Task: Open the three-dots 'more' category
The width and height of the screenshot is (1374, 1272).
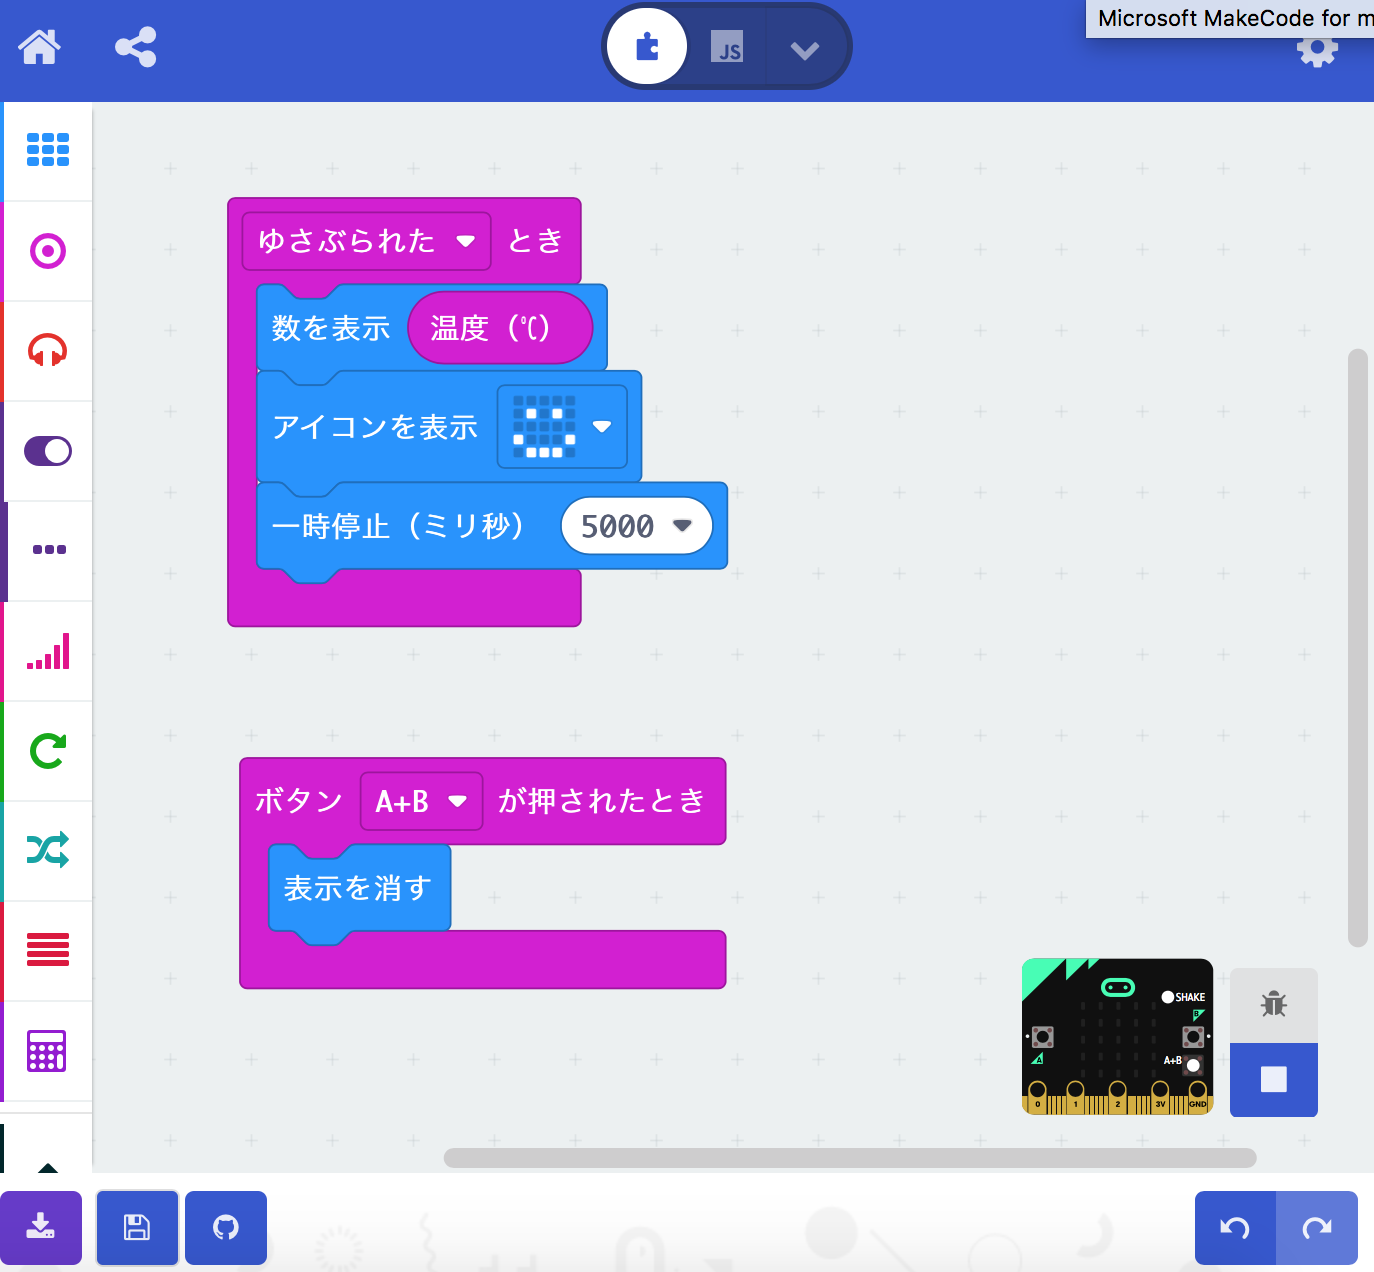Action: pyautogui.click(x=48, y=550)
